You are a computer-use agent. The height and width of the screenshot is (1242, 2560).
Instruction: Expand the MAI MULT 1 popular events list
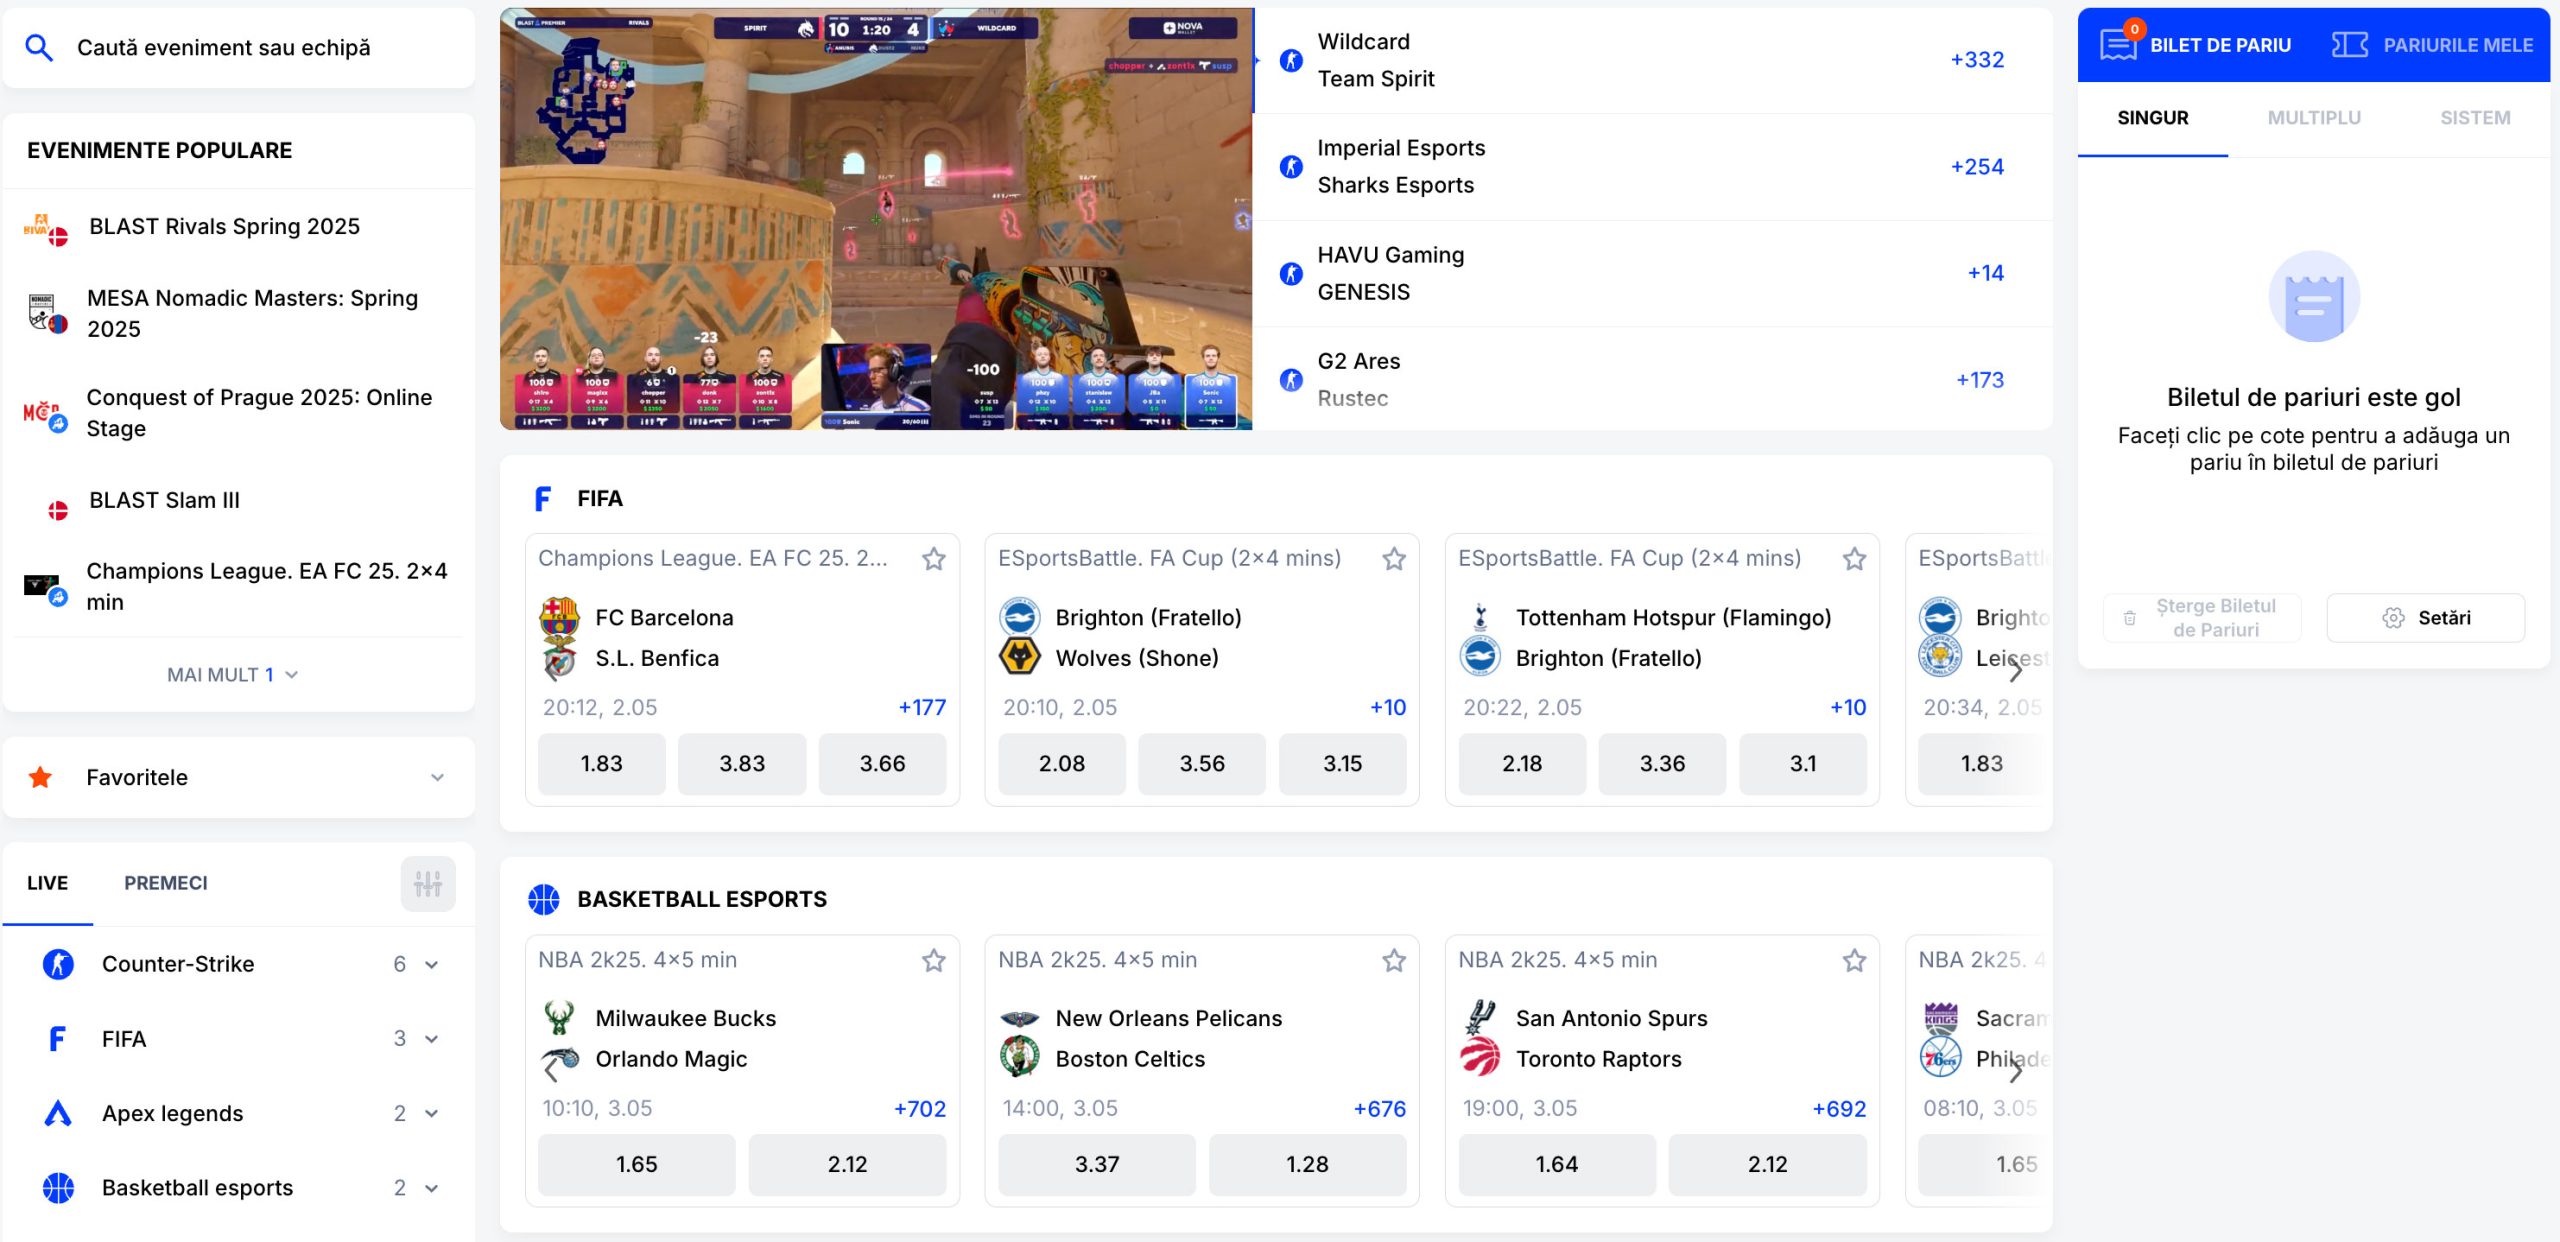[x=233, y=675]
